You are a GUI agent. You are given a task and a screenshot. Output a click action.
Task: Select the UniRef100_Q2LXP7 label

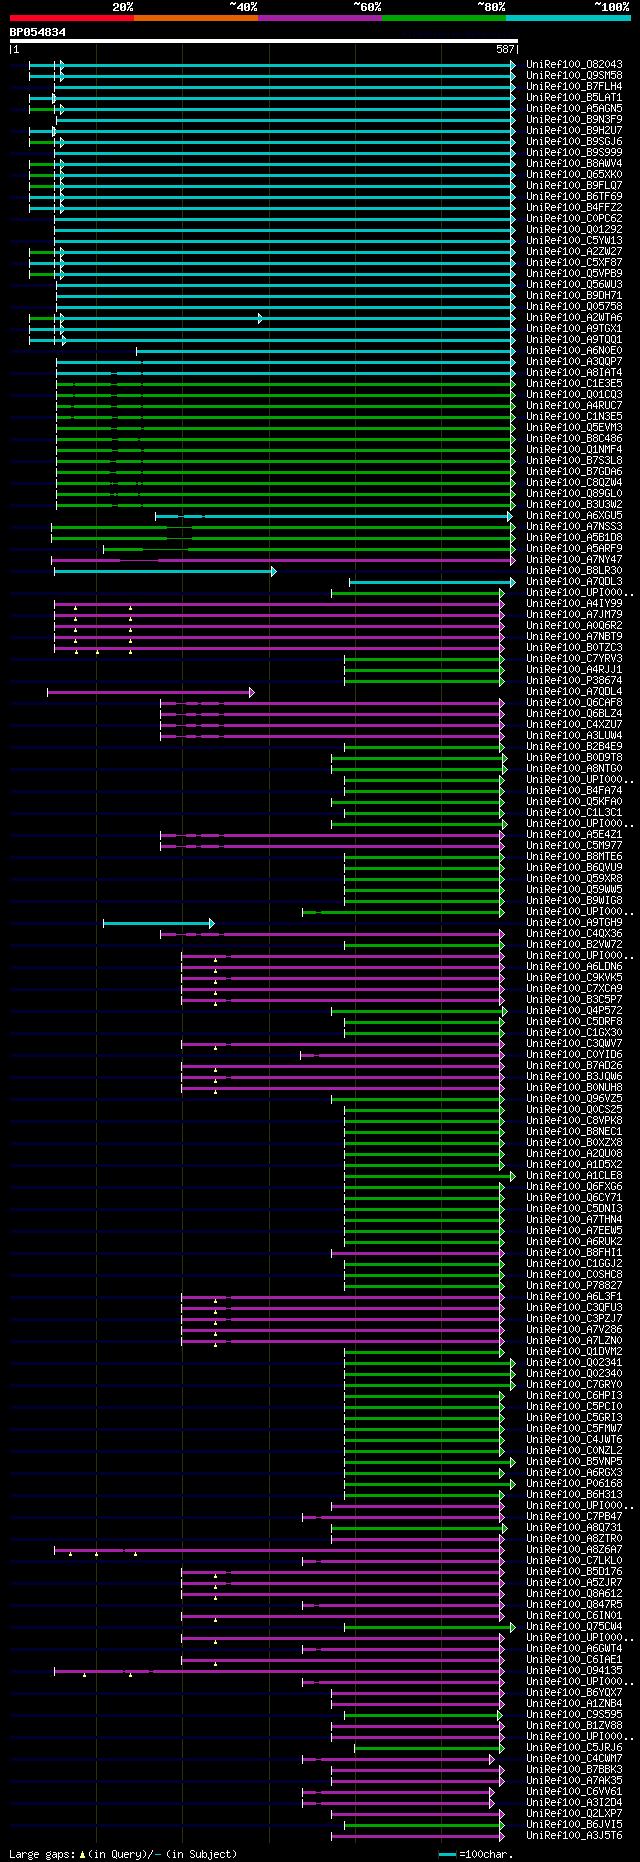coord(574,1813)
